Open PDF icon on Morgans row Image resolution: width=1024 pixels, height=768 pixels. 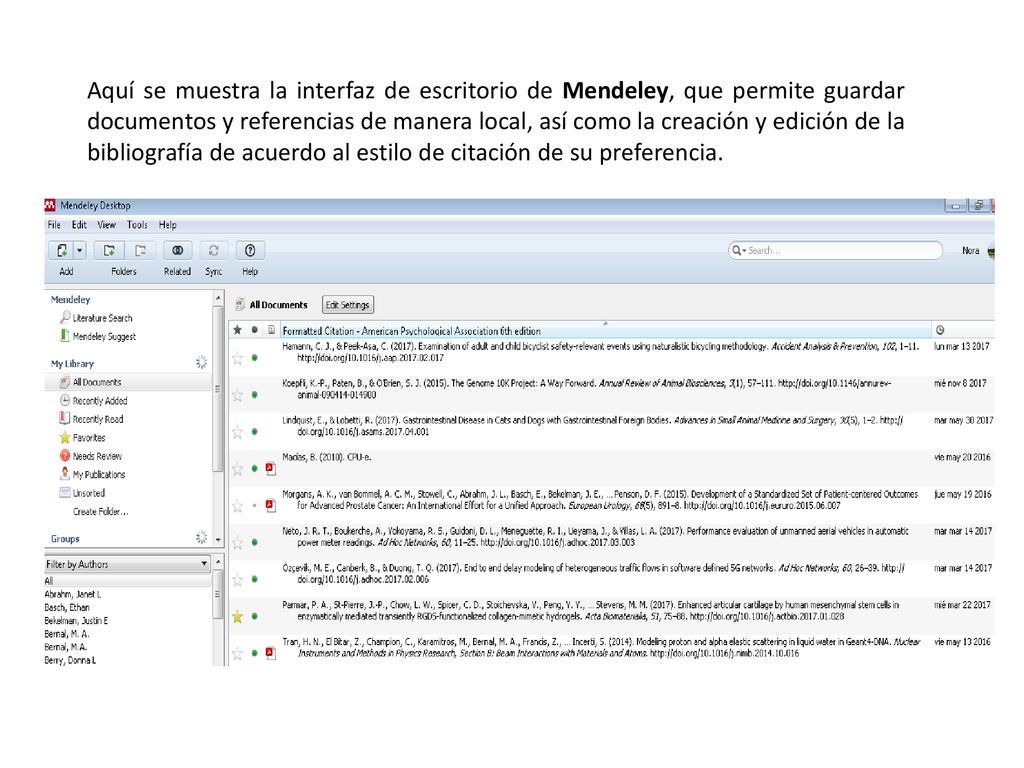point(270,505)
